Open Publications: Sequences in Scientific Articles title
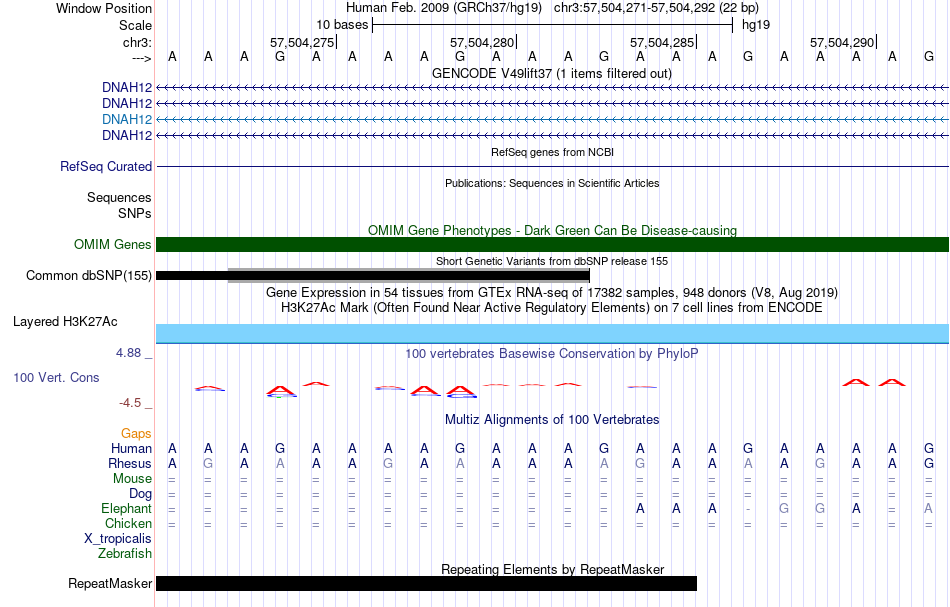Image resolution: width=950 pixels, height=607 pixels. [x=552, y=183]
